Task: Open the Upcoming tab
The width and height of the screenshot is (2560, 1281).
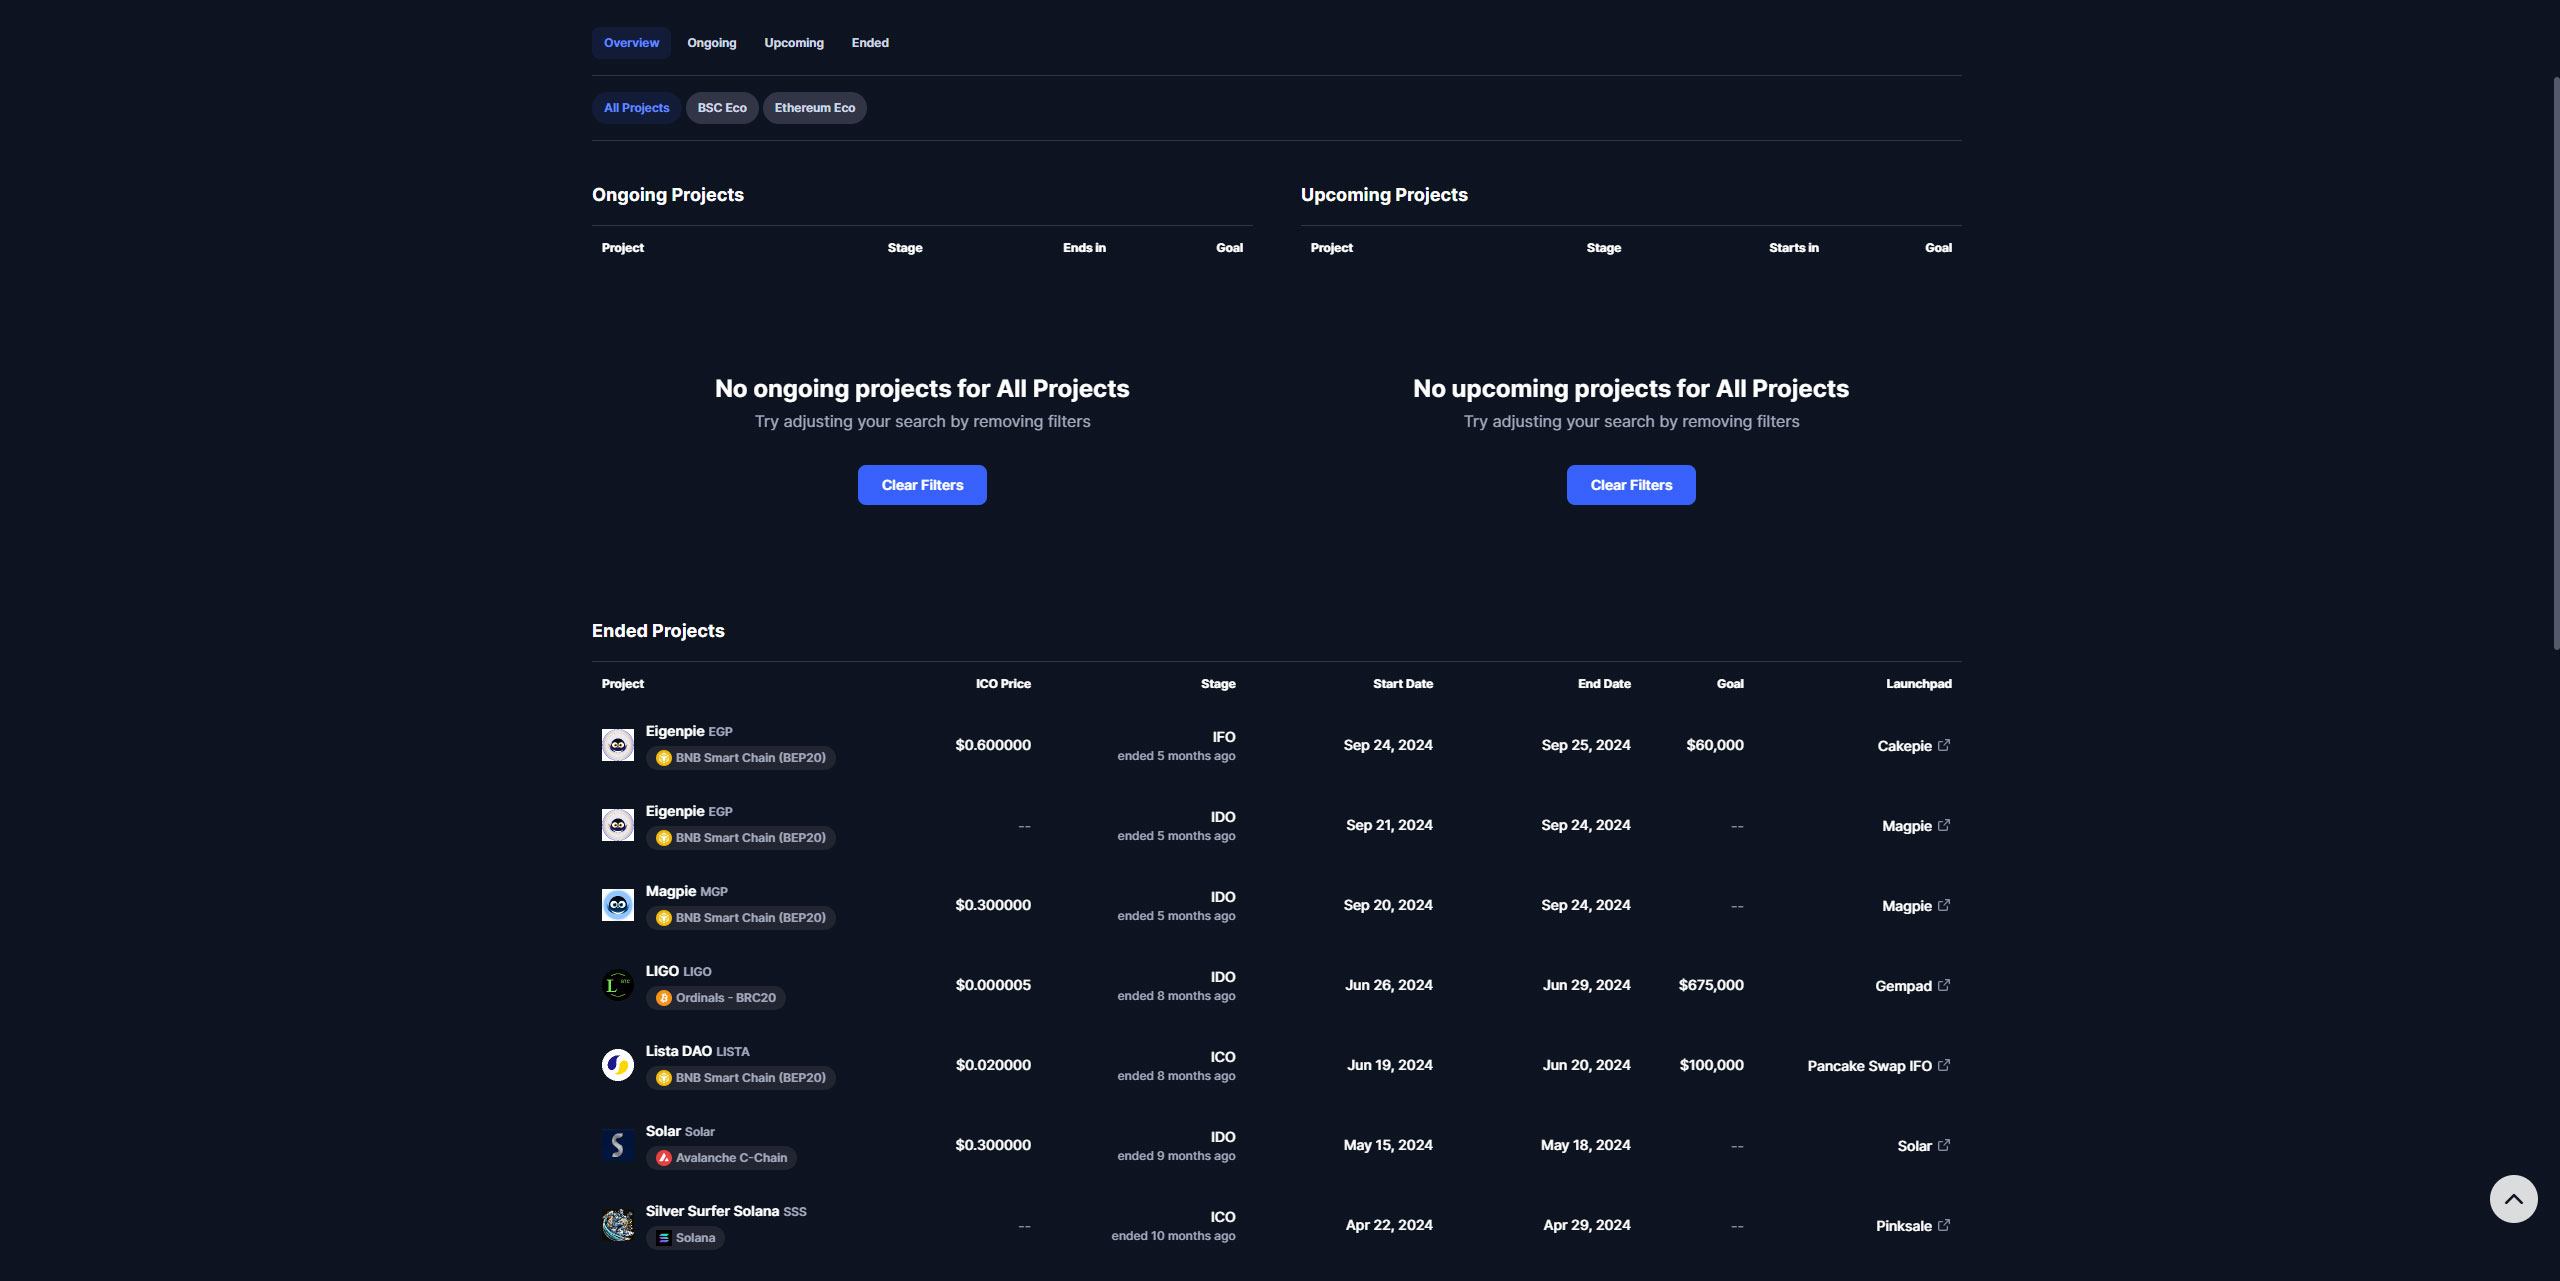Action: coord(793,42)
